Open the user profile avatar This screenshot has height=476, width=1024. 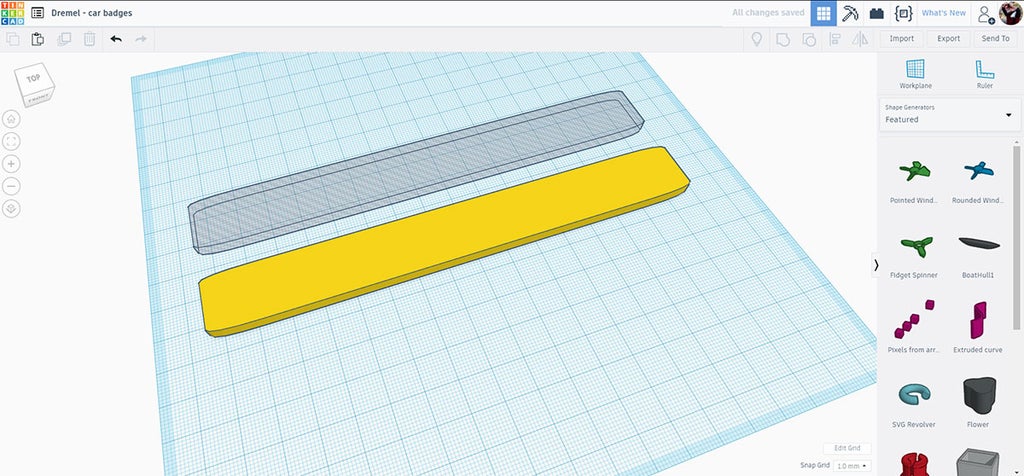1010,12
